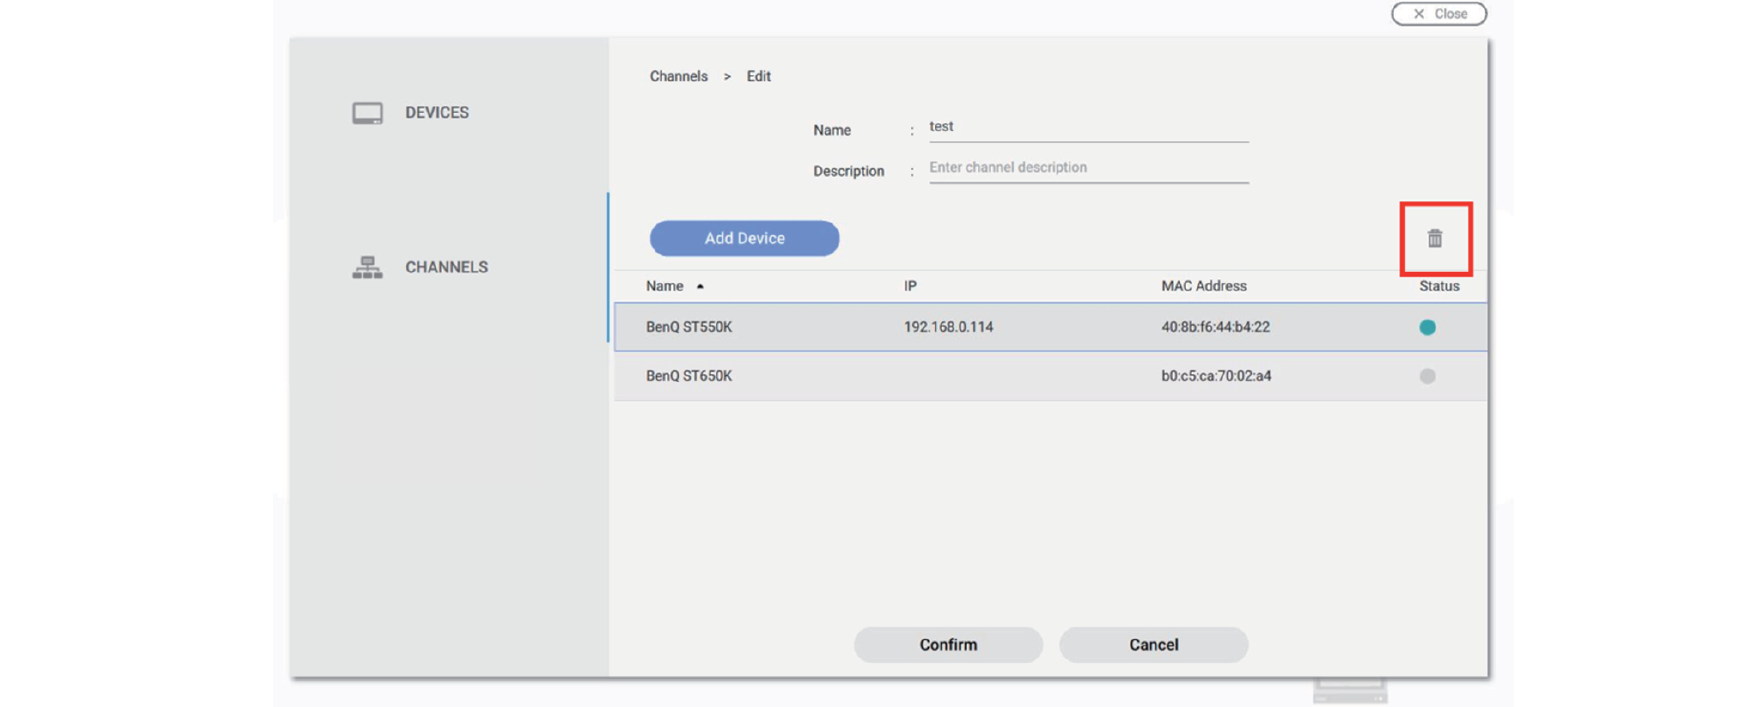Click the Devices monitor icon in sidebar

click(367, 113)
